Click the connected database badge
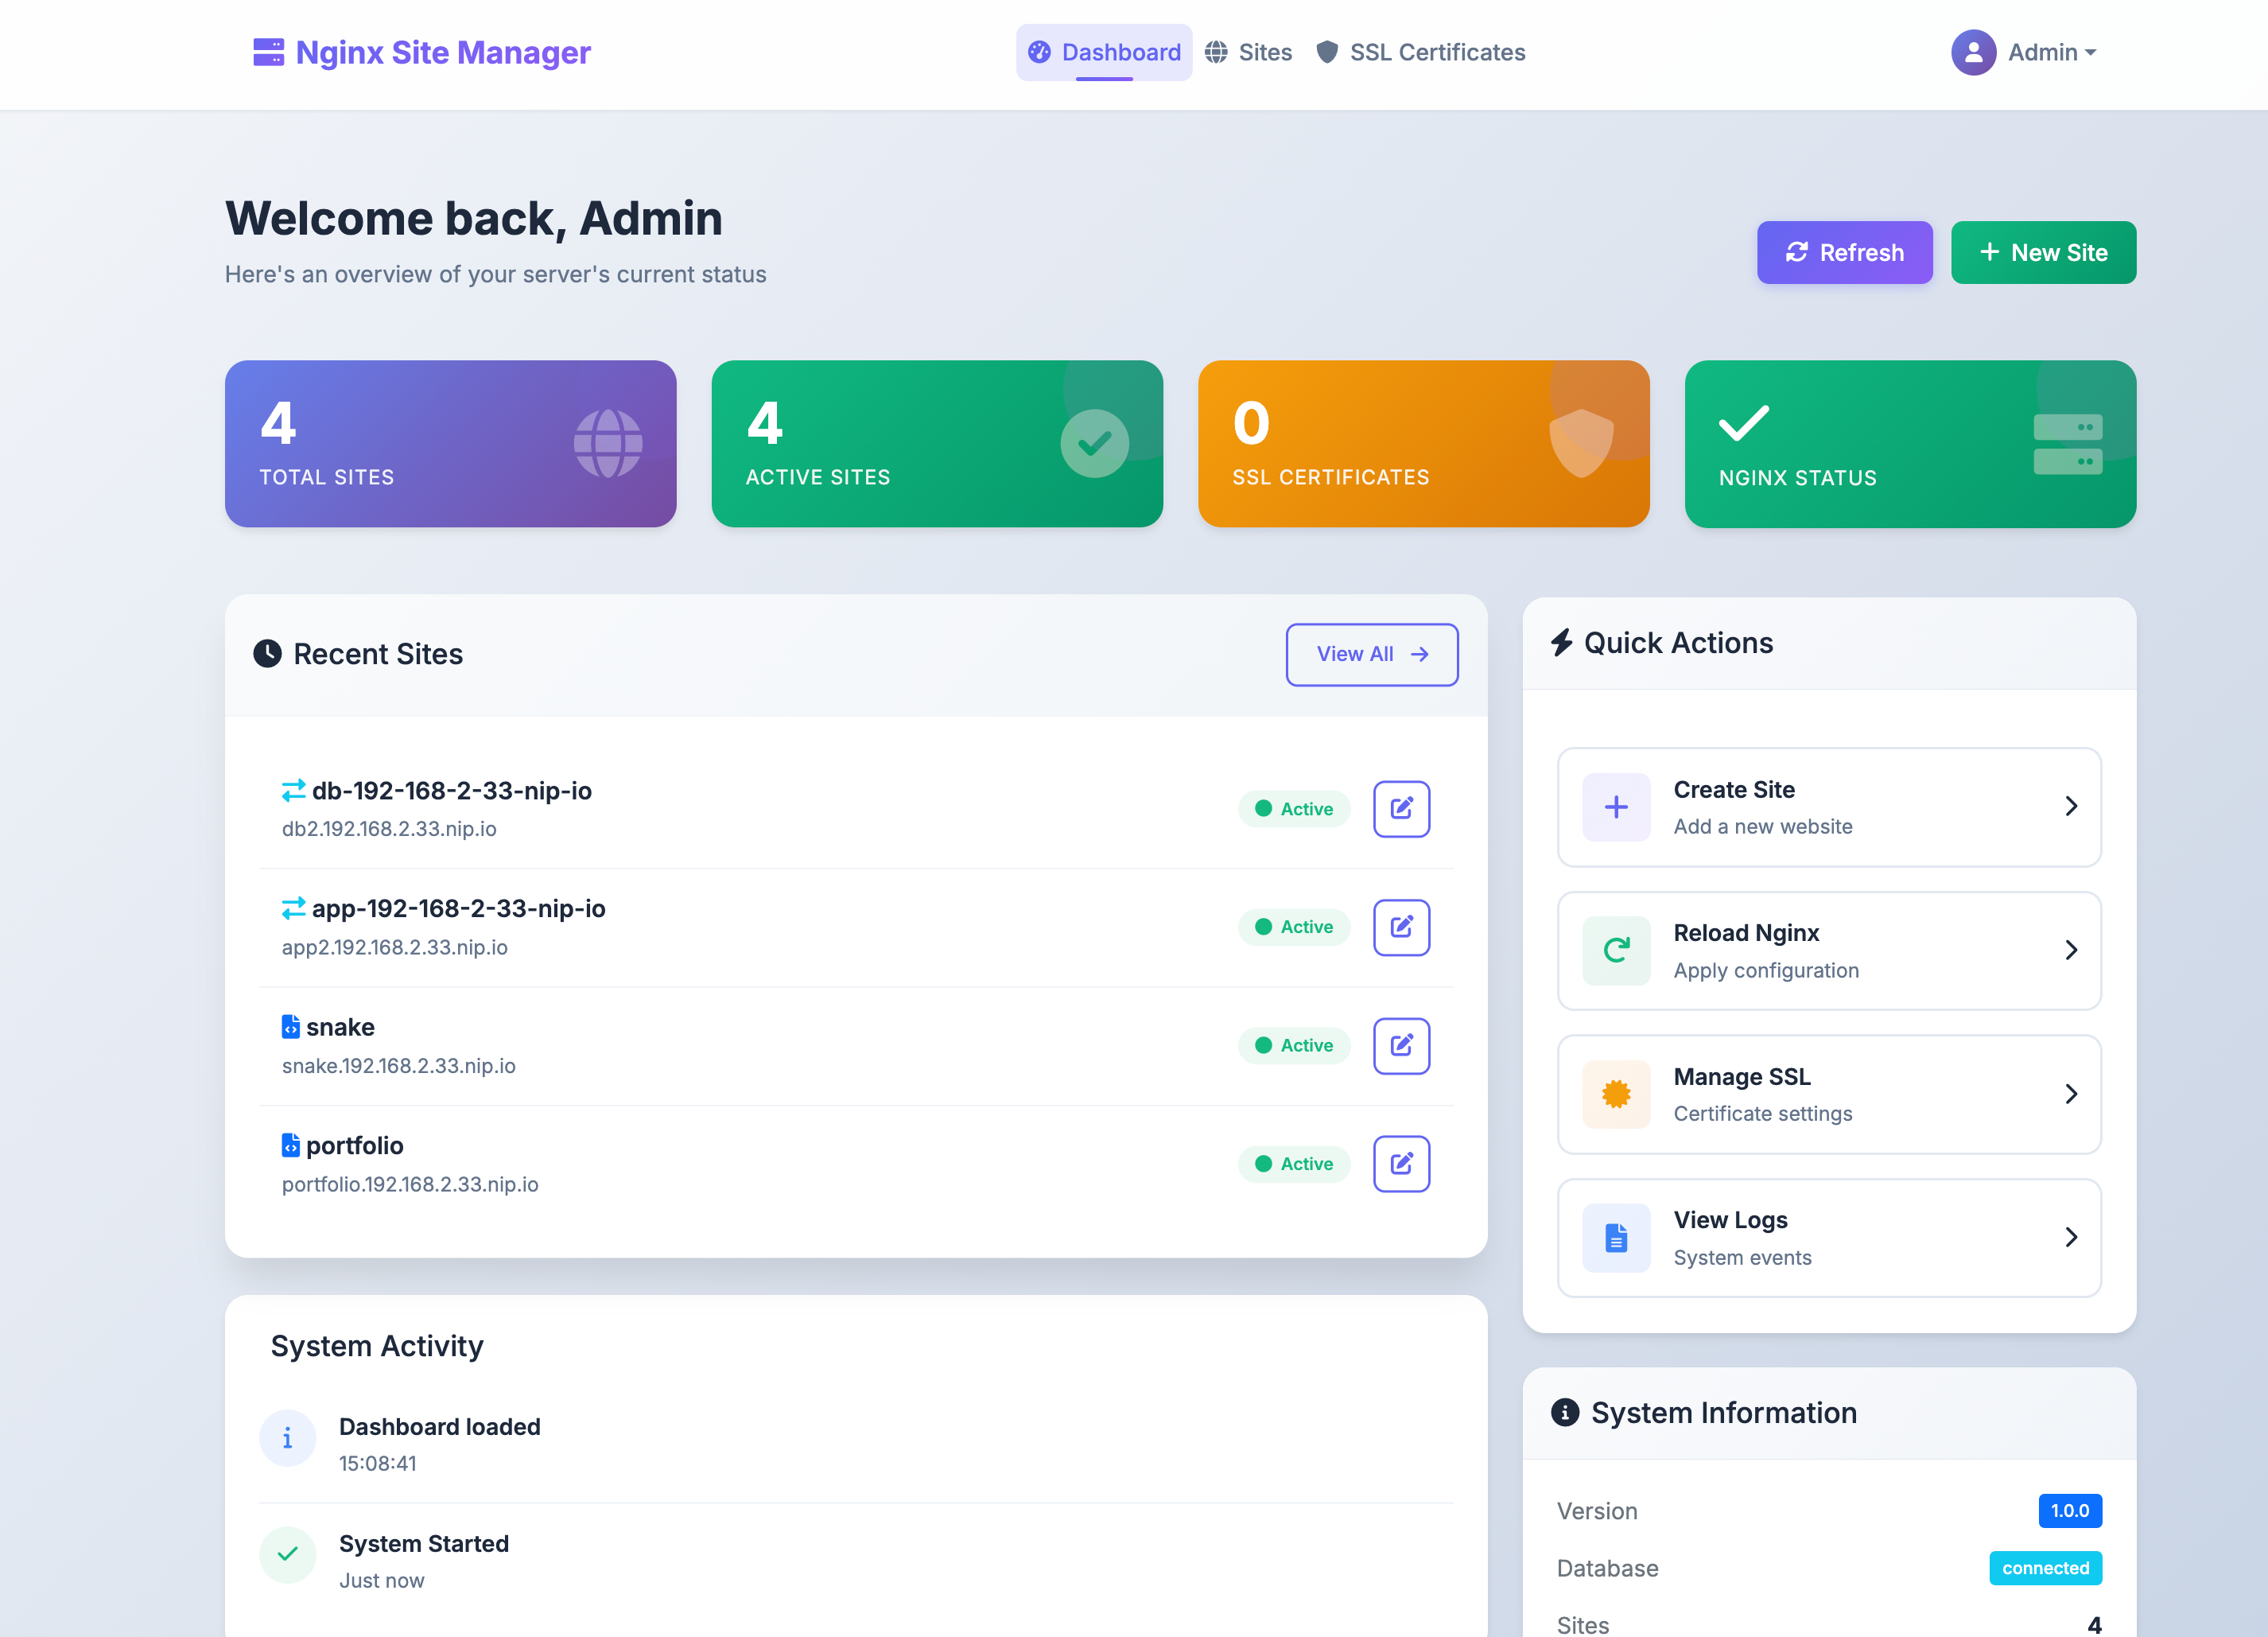Screen dimensions: 2268x1637 (x=2045, y=1568)
